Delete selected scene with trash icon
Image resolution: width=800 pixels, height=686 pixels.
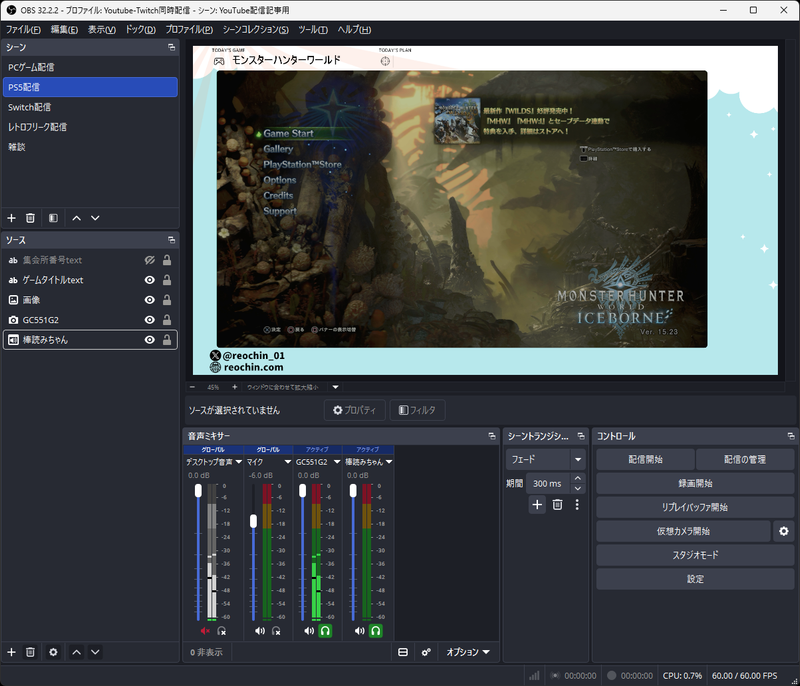click(30, 218)
